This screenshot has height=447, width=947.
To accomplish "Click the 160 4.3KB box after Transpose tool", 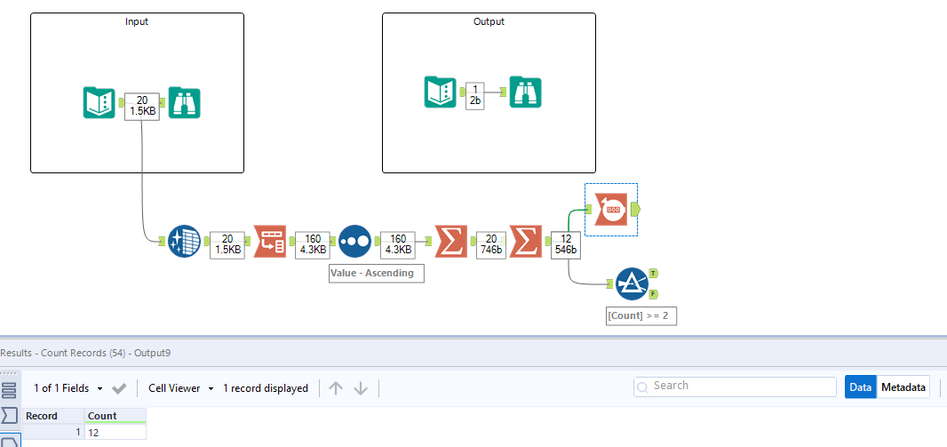I will (x=312, y=245).
